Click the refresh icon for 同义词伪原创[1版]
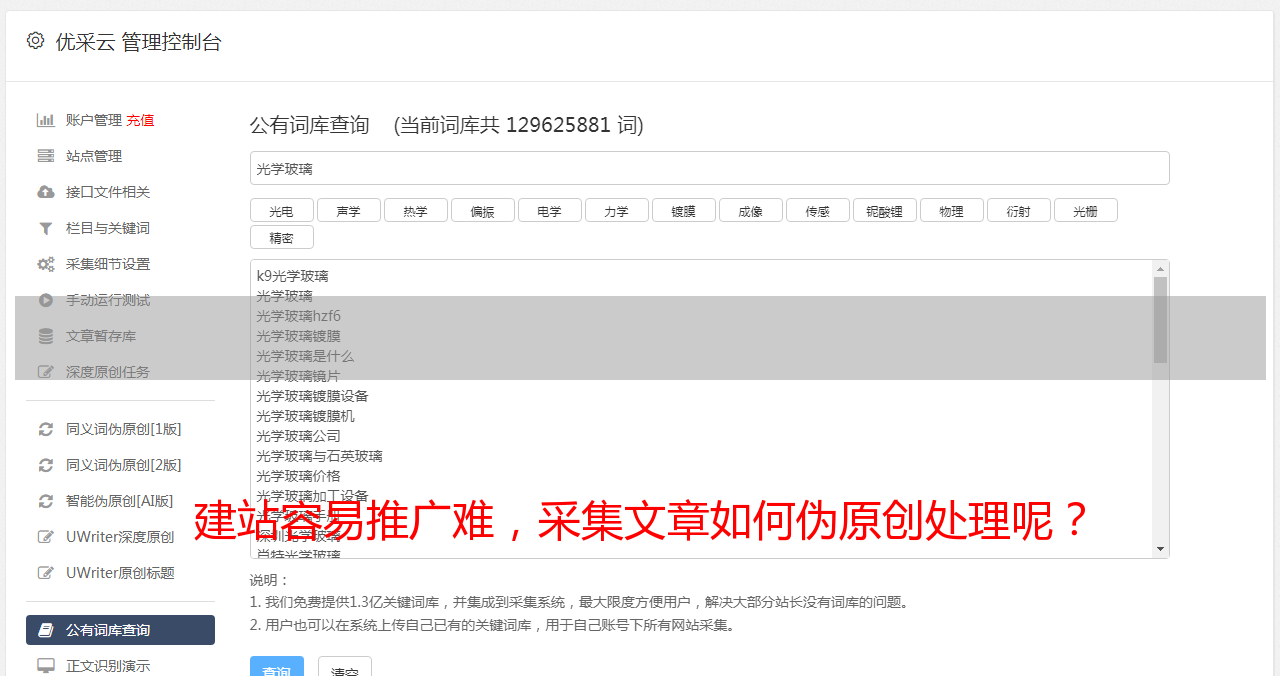 (46, 429)
